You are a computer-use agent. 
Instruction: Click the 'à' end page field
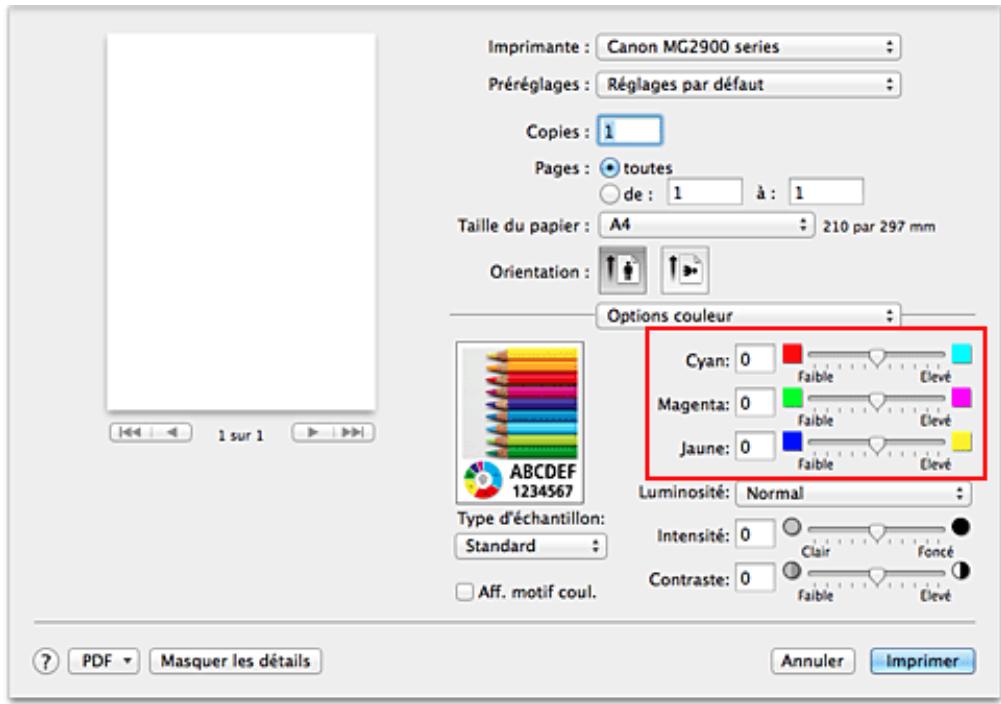pos(826,192)
